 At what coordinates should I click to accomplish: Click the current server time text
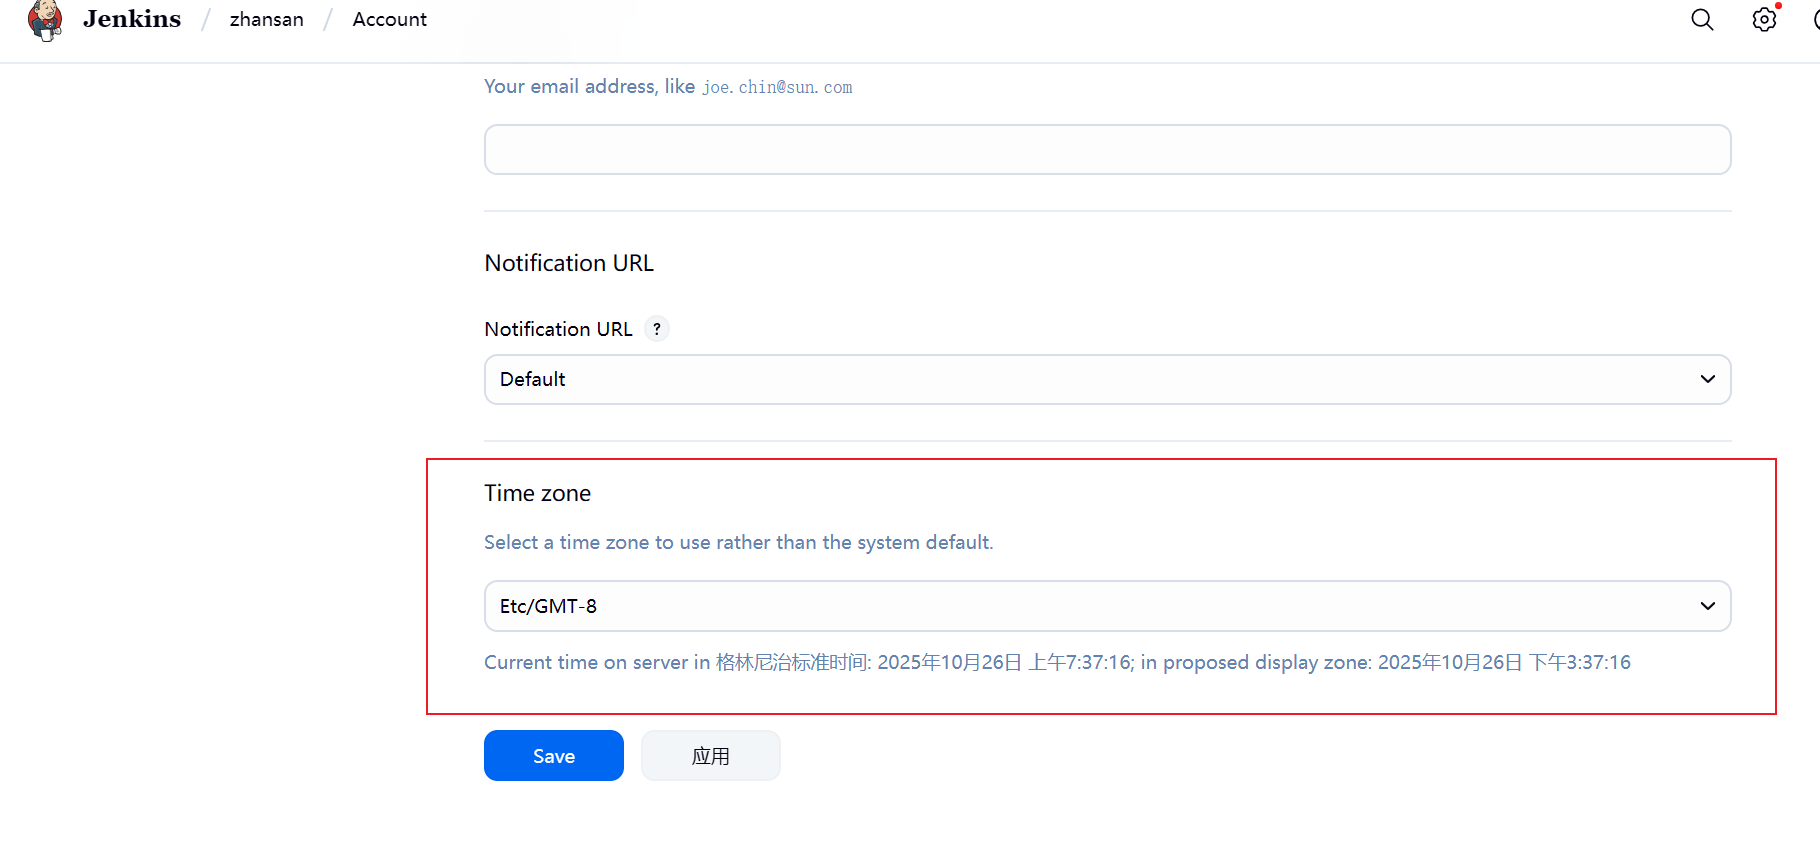pos(1057,662)
